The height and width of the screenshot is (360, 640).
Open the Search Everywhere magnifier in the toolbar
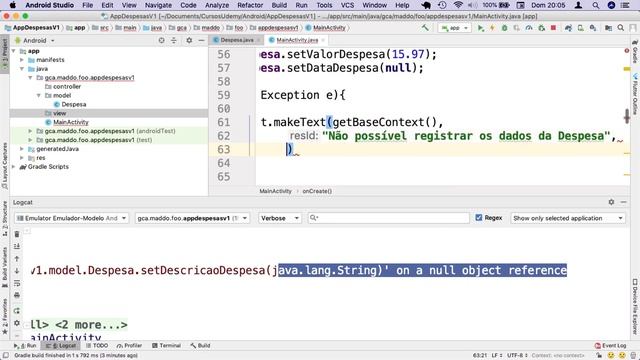tap(620, 28)
